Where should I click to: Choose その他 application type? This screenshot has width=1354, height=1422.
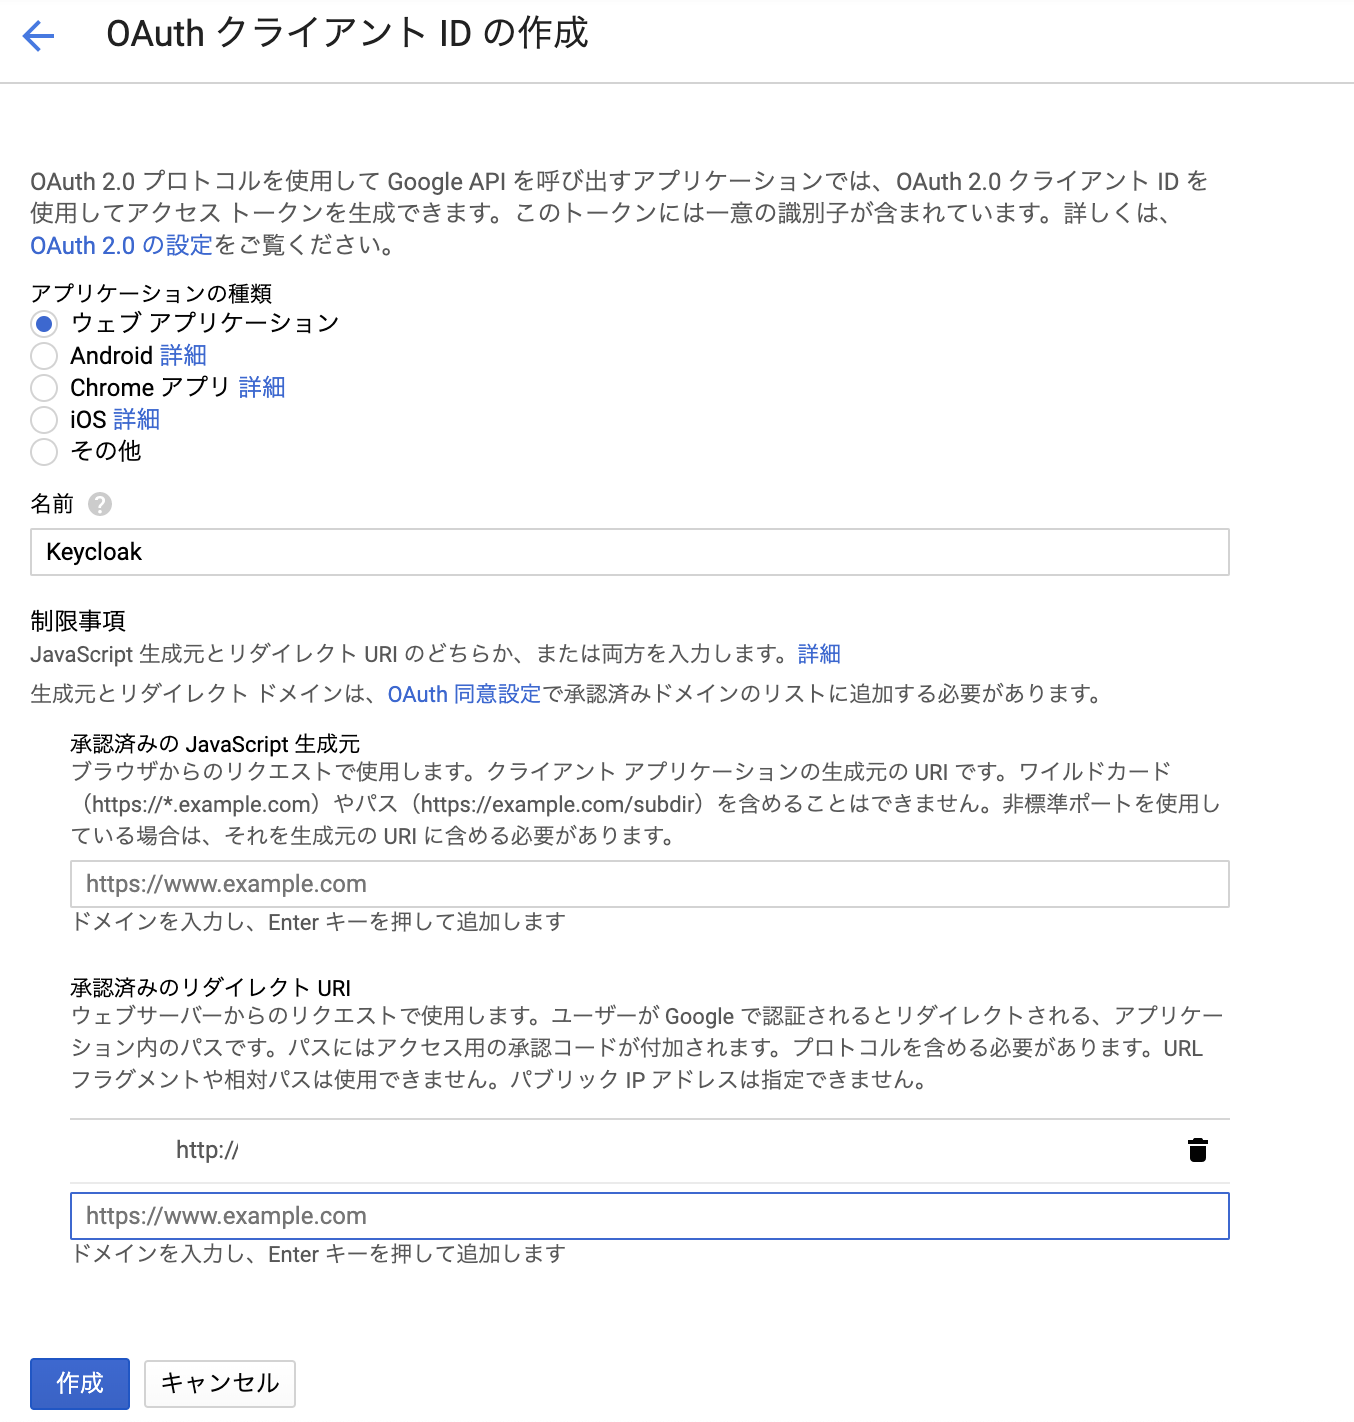[x=44, y=452]
